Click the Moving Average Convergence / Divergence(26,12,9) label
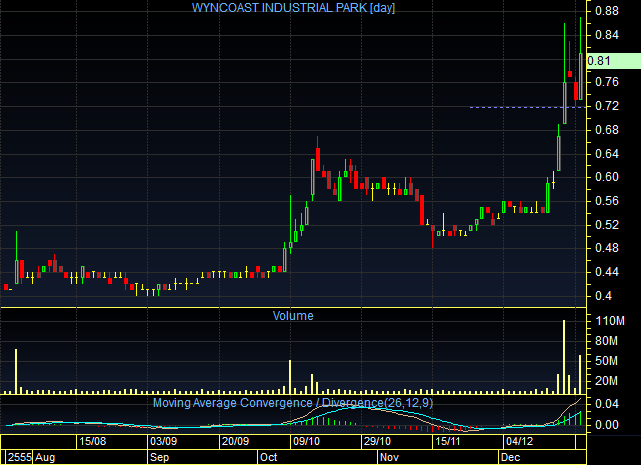The height and width of the screenshot is (465, 641). 293,403
